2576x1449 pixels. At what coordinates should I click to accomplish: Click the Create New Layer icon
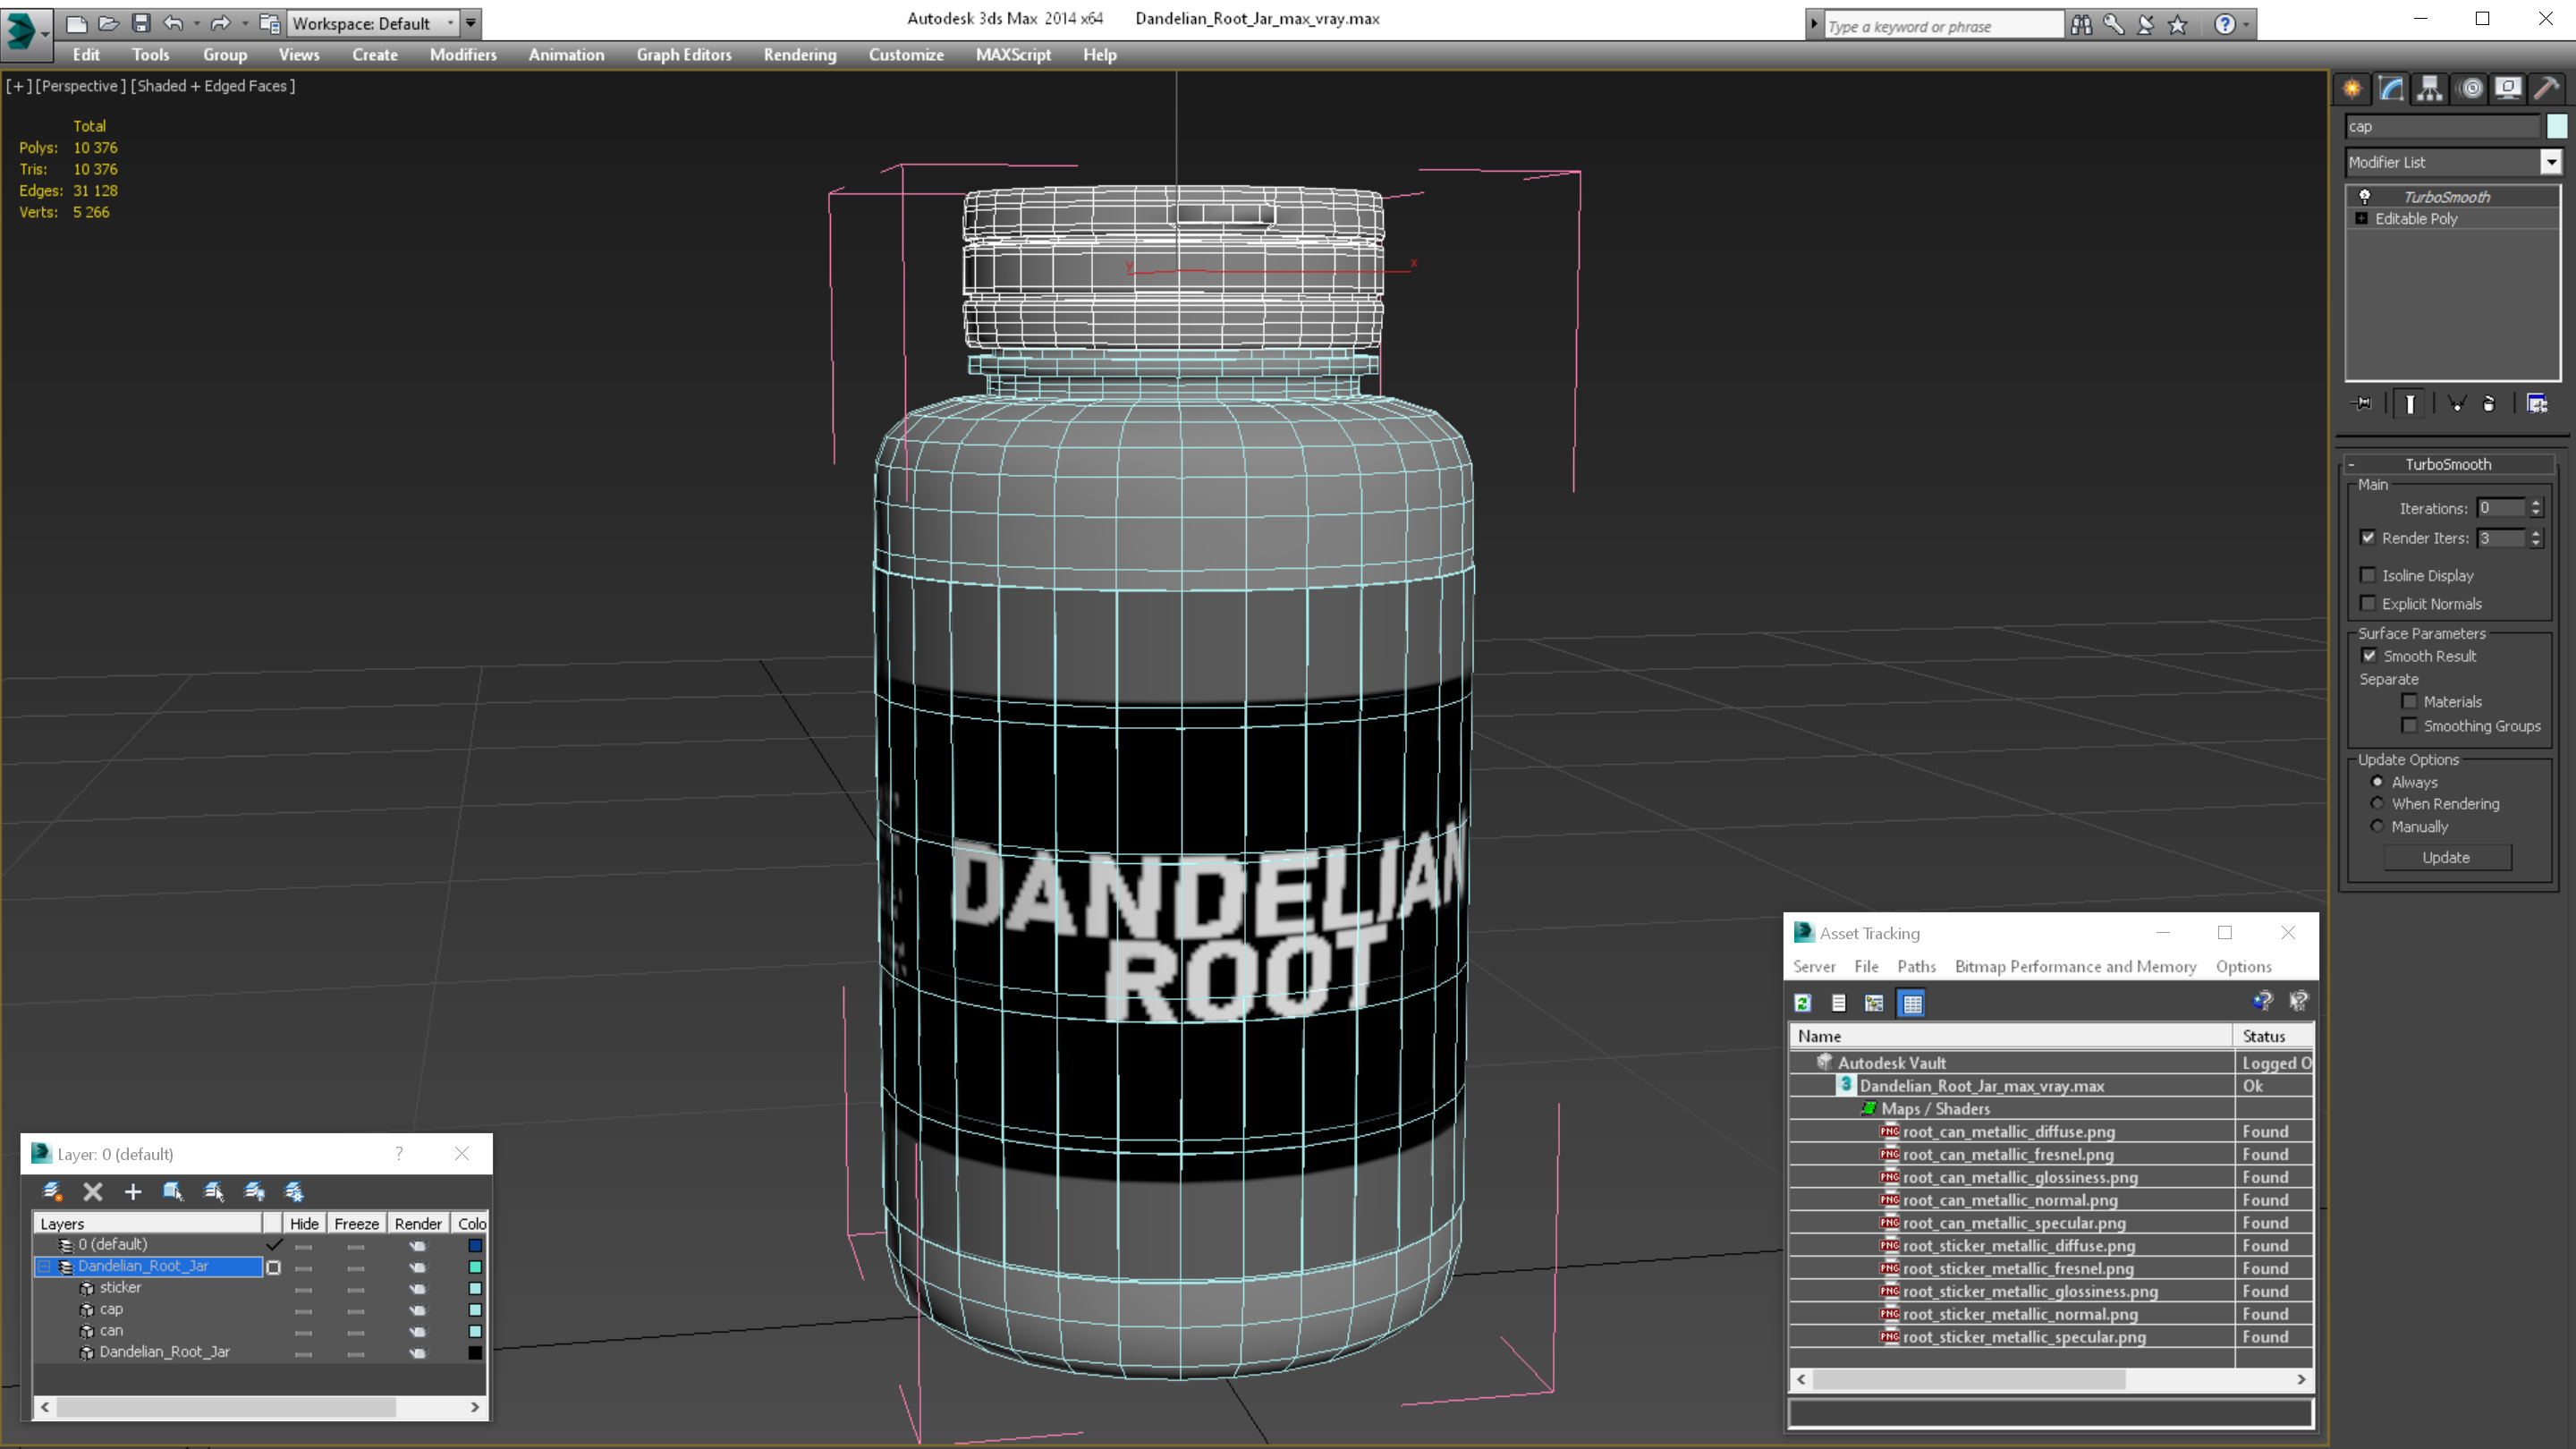coord(52,1191)
